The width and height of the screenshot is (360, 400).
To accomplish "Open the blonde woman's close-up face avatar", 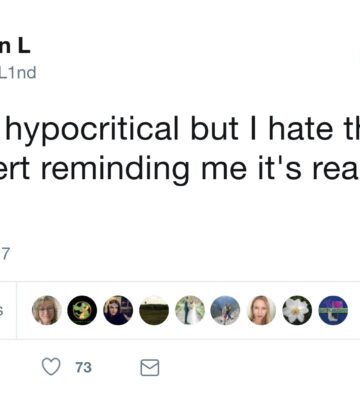I will [262, 310].
